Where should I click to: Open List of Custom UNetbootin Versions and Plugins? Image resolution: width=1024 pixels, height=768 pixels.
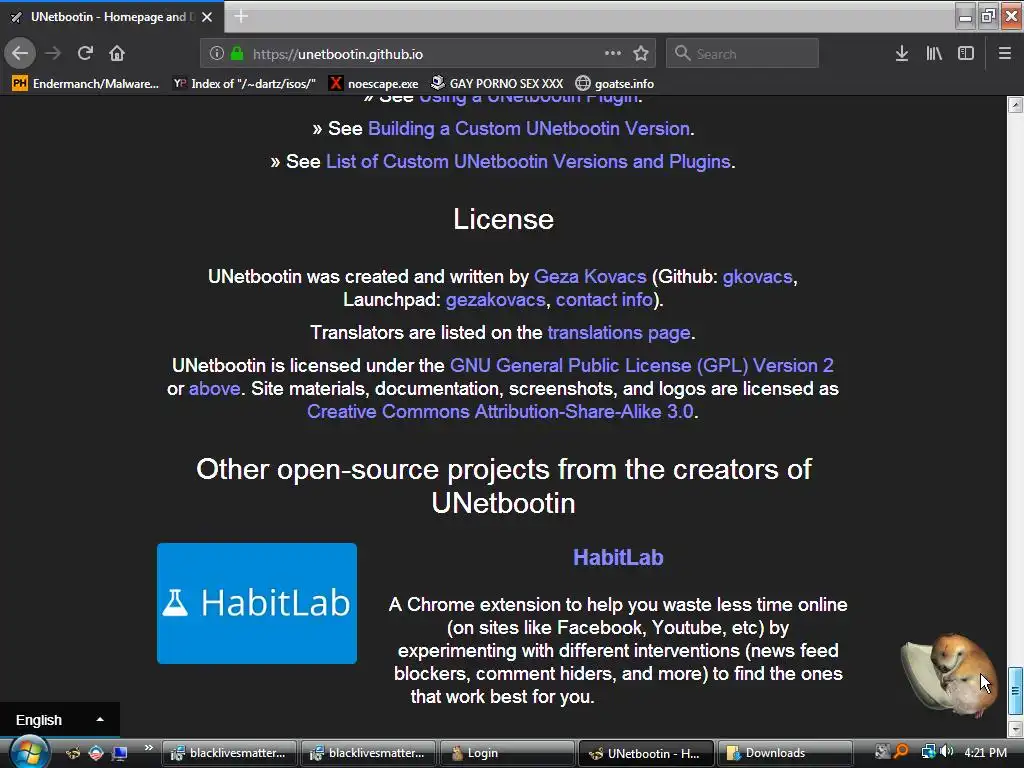click(x=528, y=161)
